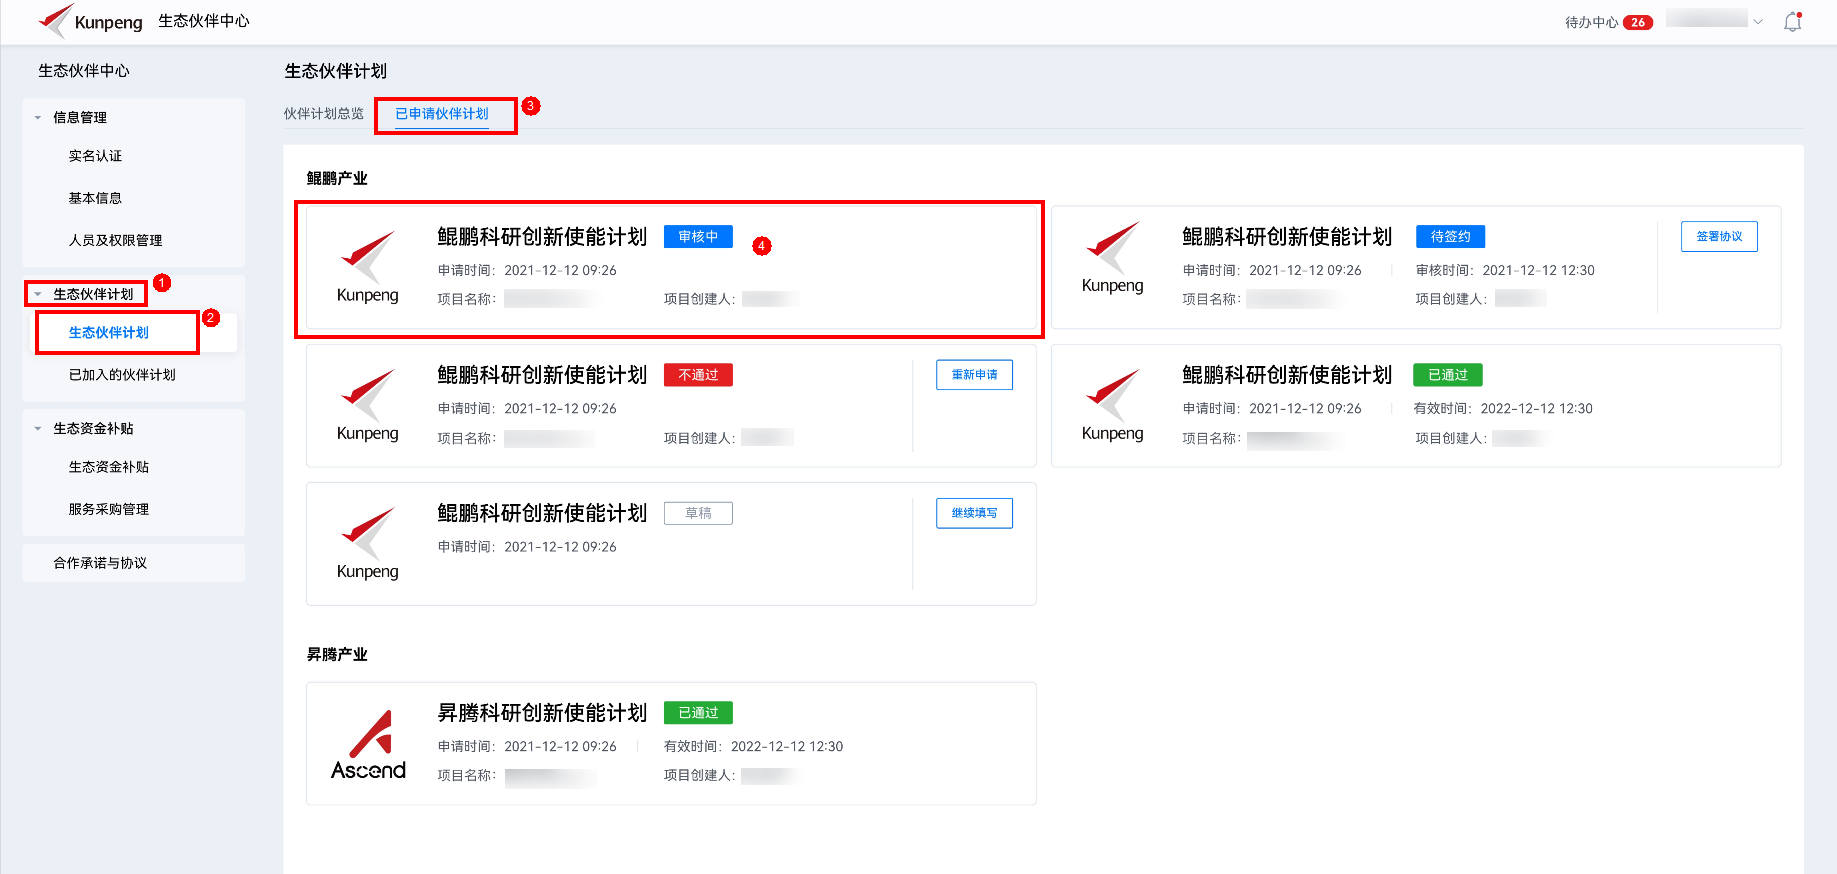Image resolution: width=1837 pixels, height=874 pixels.
Task: Switch to the 已申请伙伴计划 tab
Action: tap(442, 114)
